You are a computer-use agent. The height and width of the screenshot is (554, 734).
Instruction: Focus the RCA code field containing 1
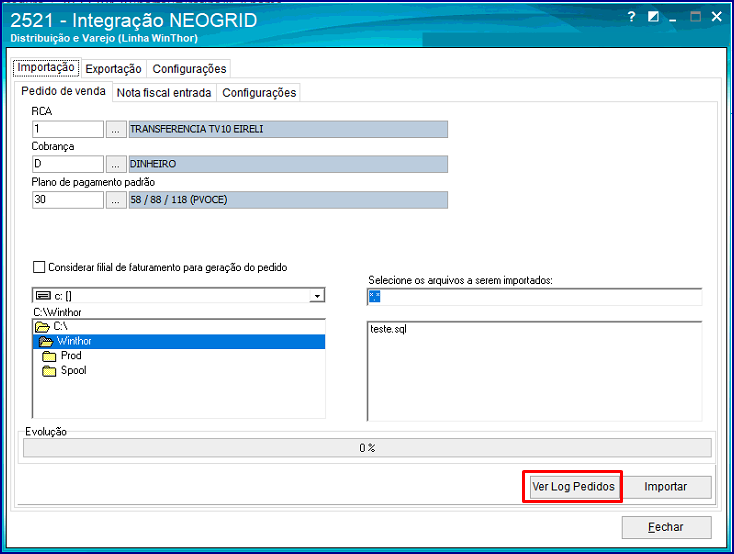click(68, 129)
